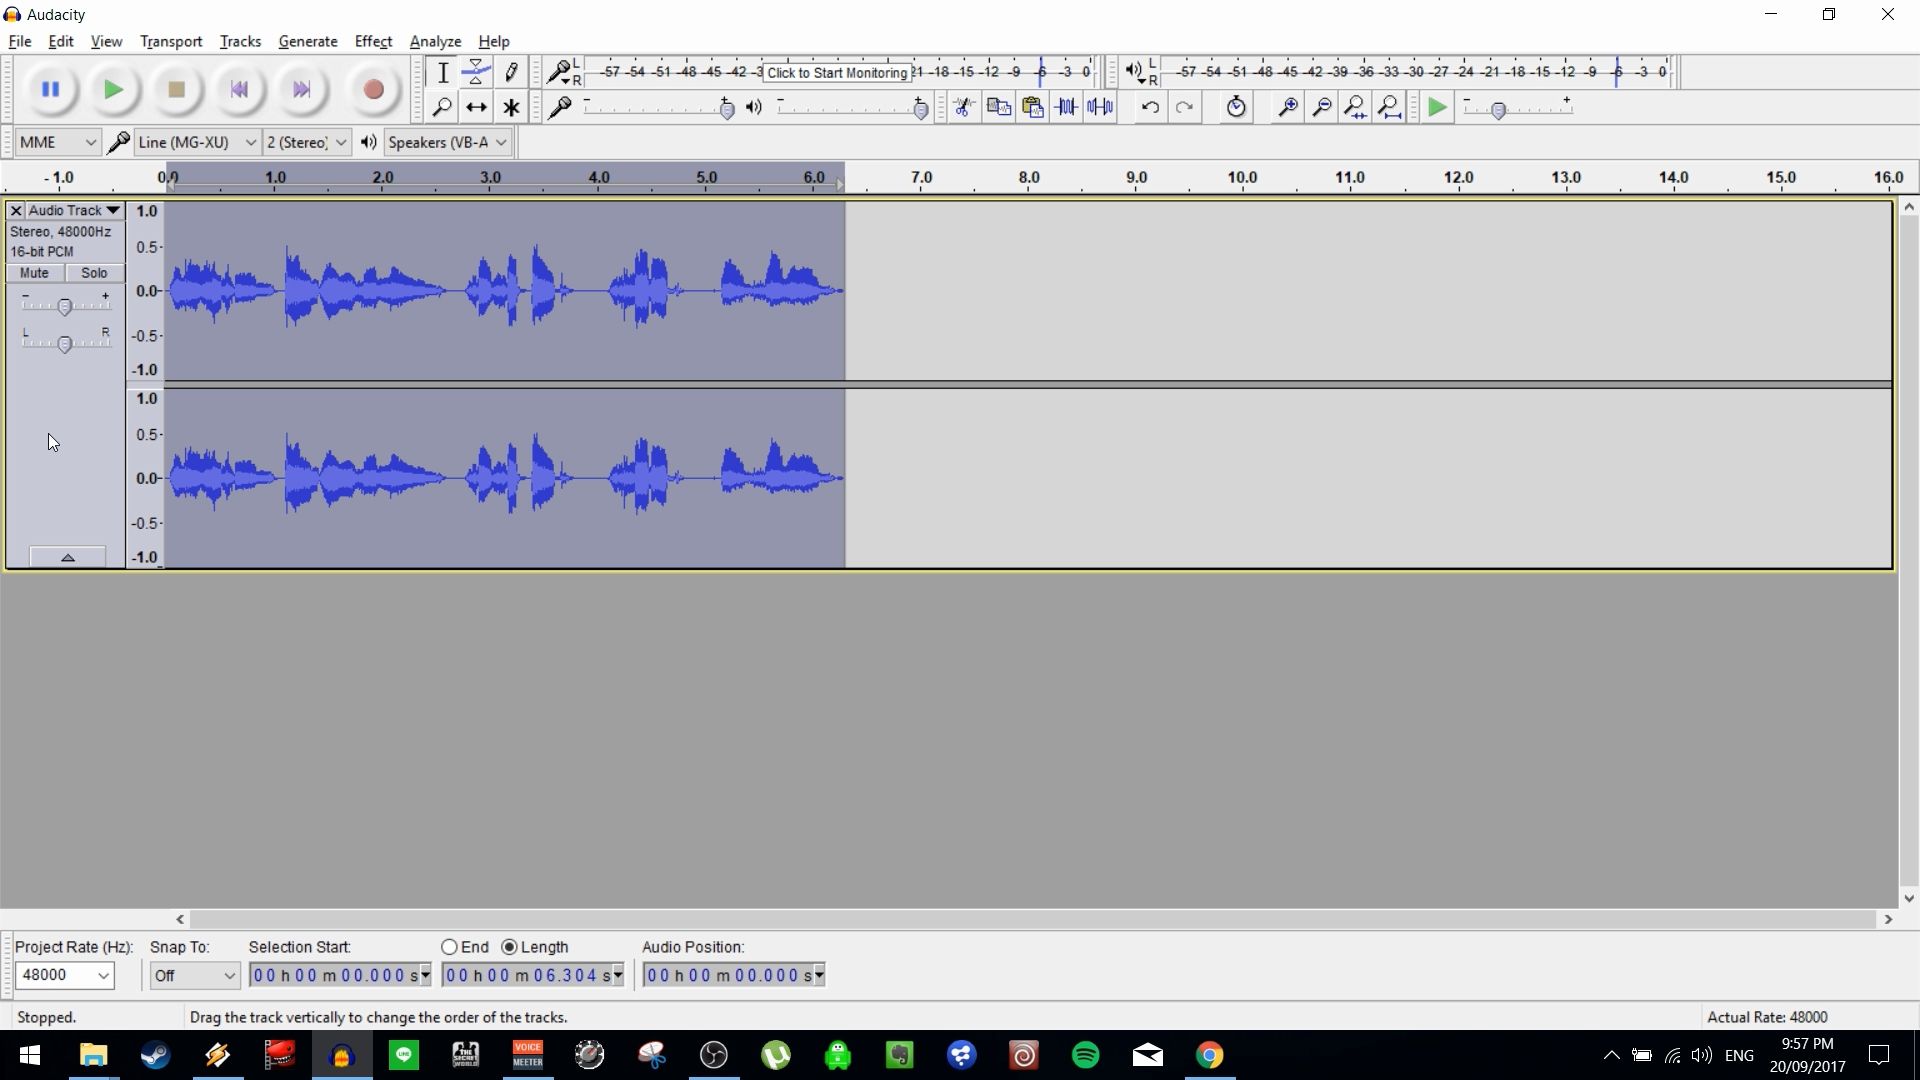Select the End radio button
The width and height of the screenshot is (1920, 1080).
click(449, 947)
